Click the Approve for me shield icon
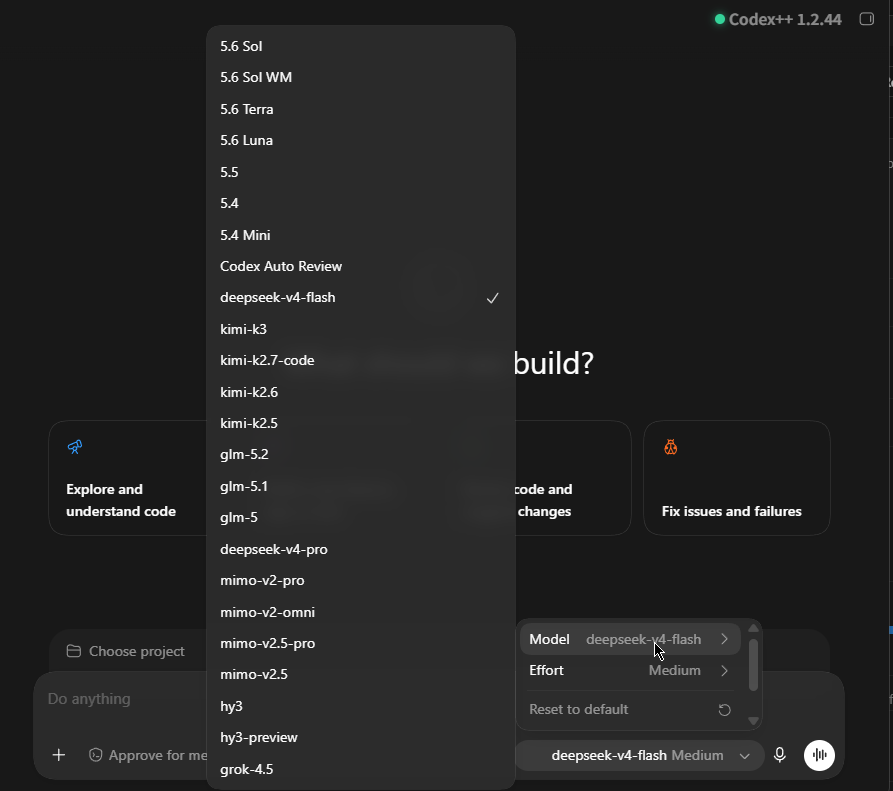This screenshot has height=791, width=893. tap(96, 755)
